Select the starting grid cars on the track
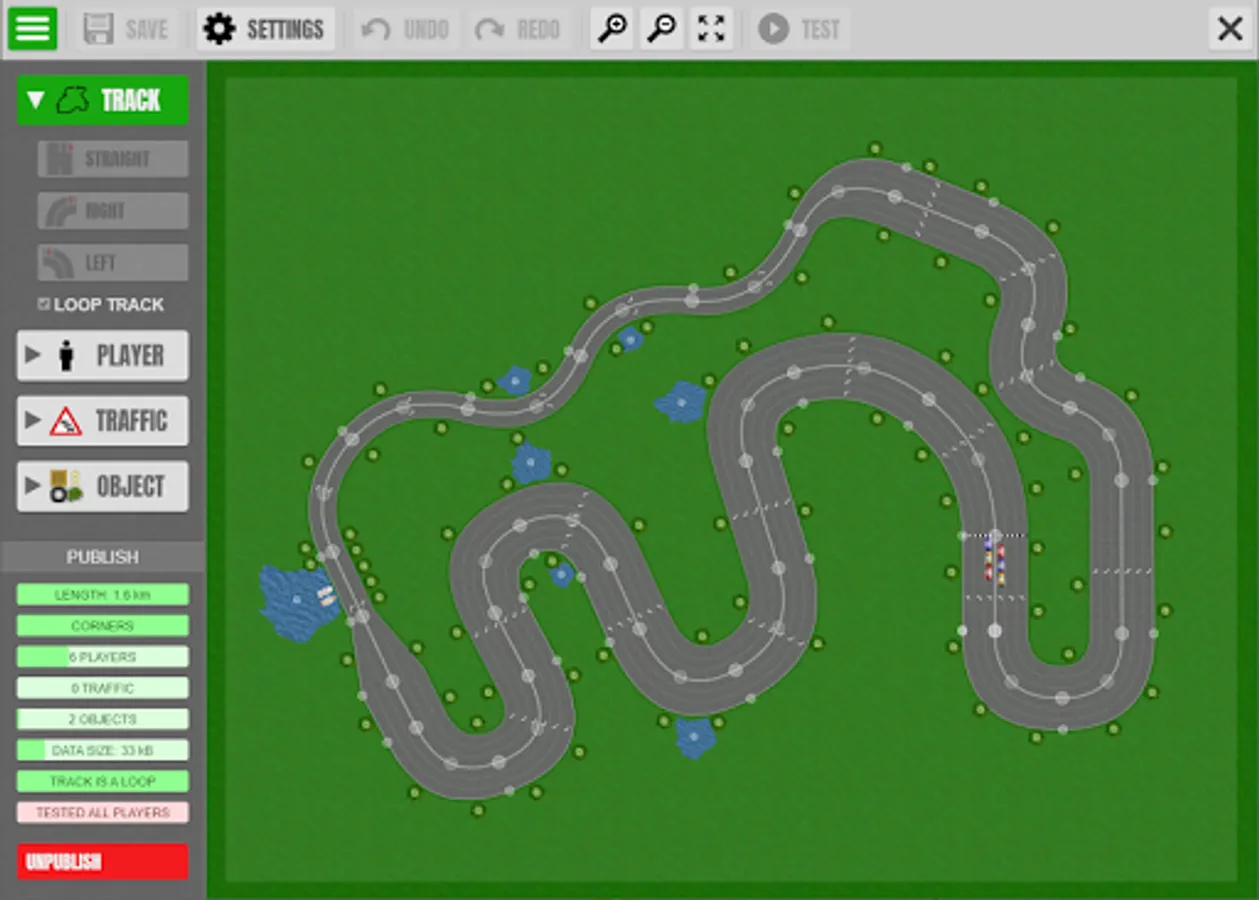Image resolution: width=1259 pixels, height=900 pixels. (994, 560)
